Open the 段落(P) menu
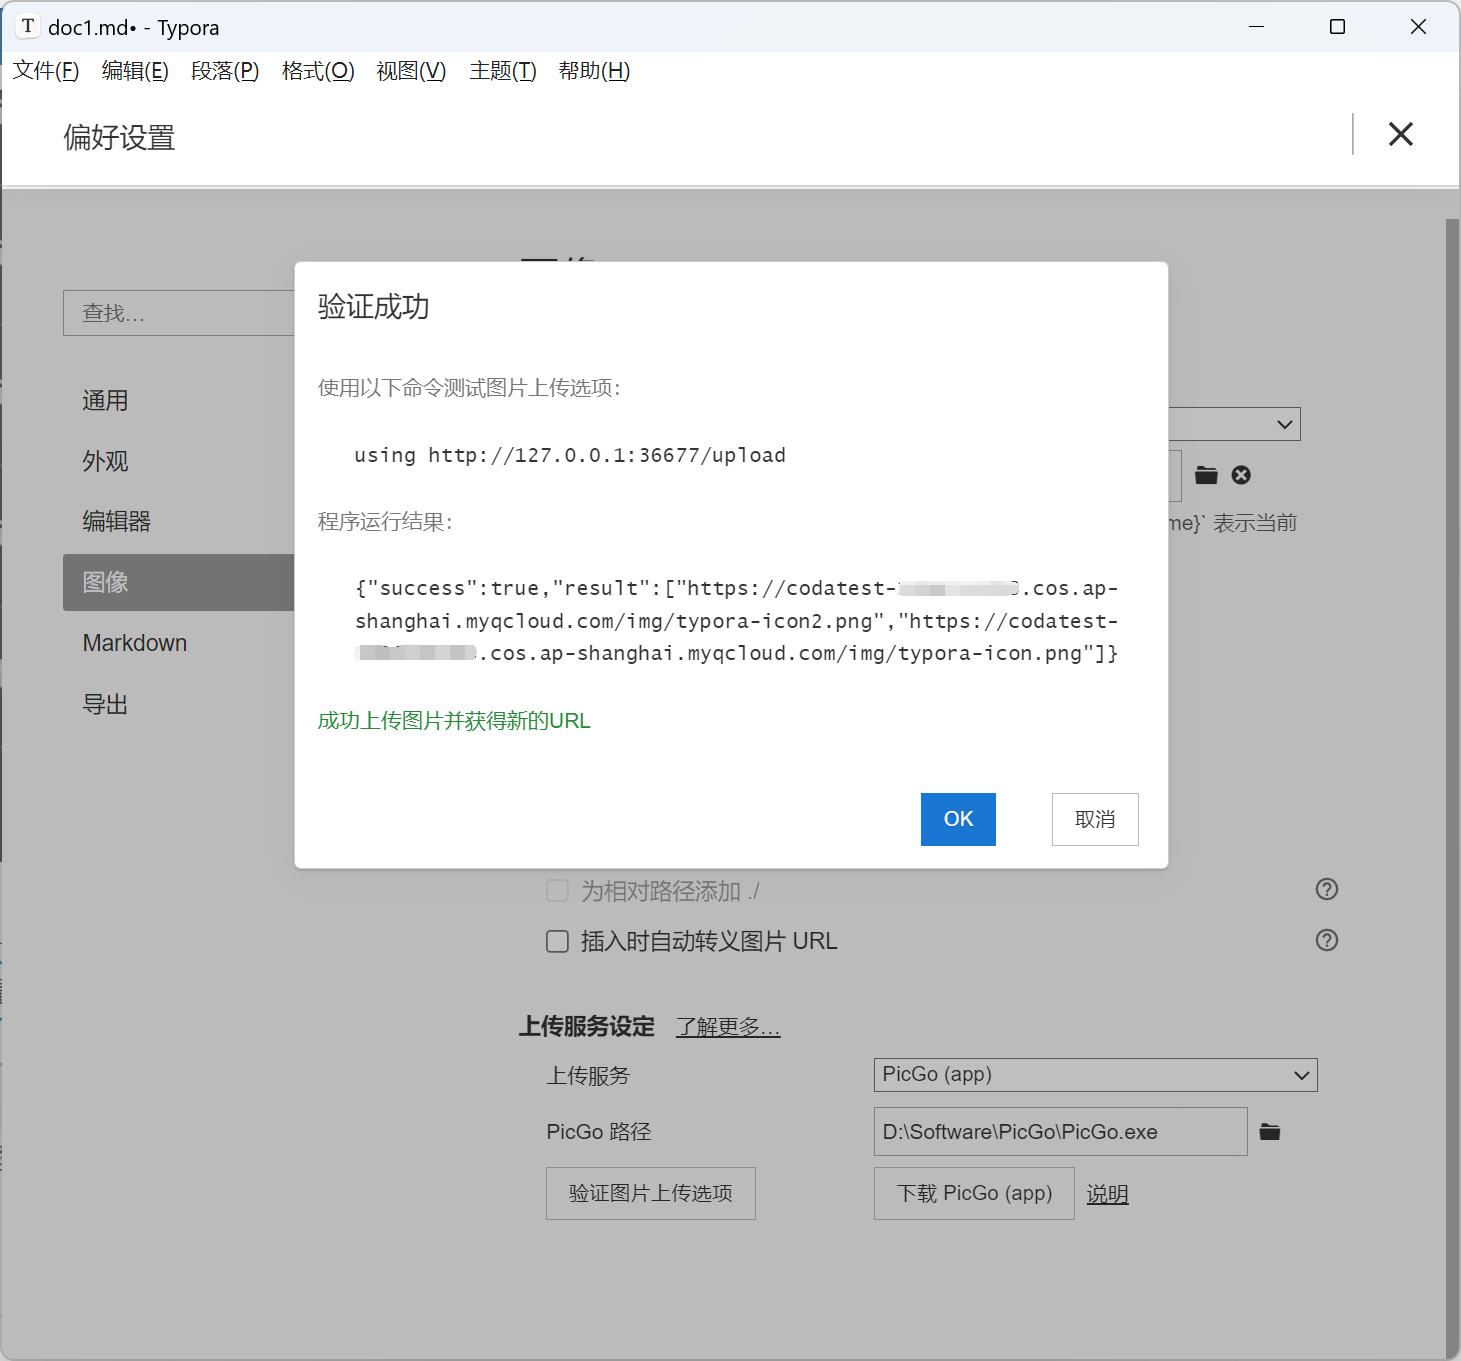The height and width of the screenshot is (1361, 1461). (225, 71)
